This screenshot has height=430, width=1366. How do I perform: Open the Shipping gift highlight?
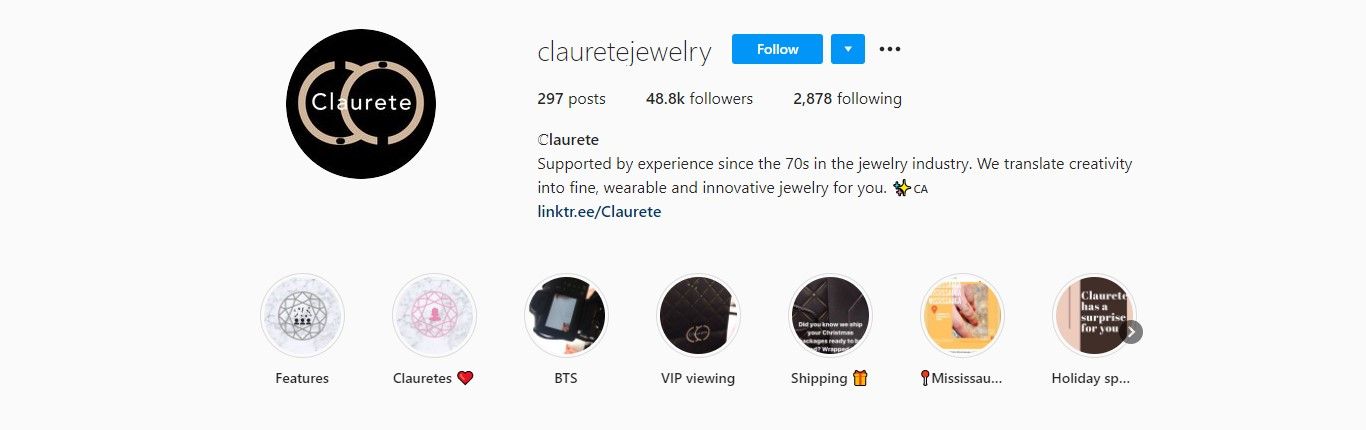[x=830, y=316]
